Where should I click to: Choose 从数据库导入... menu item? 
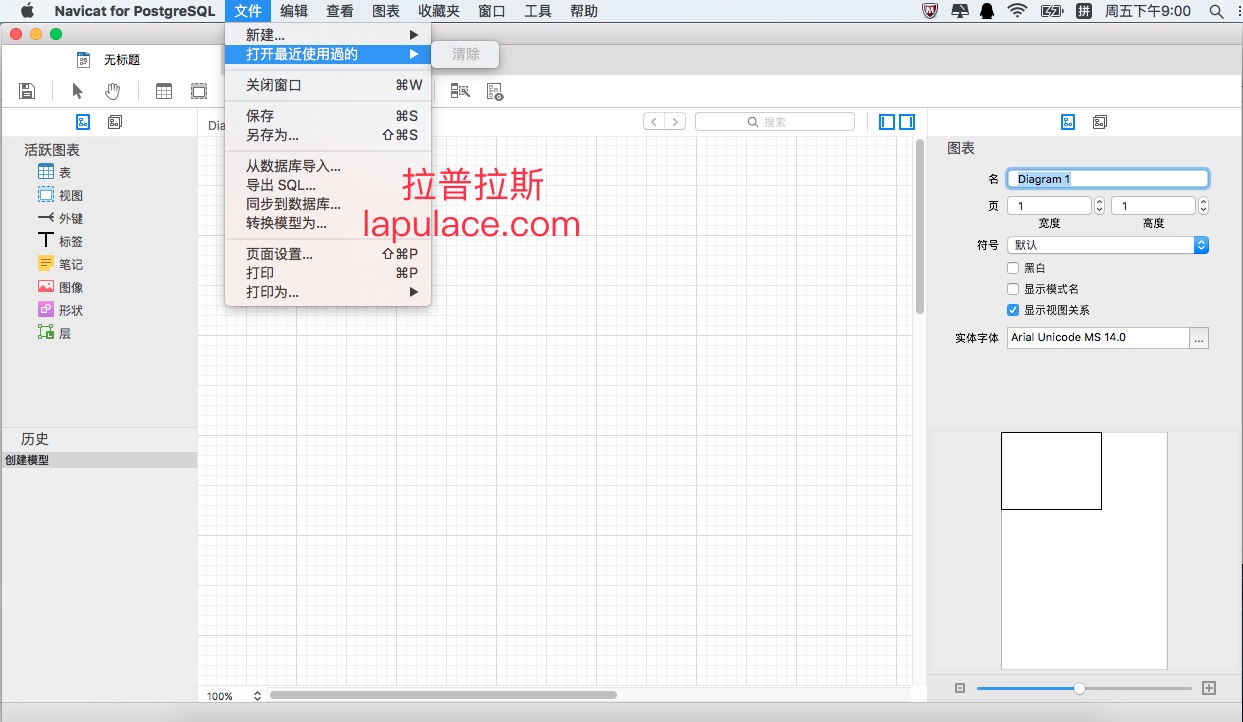point(328,166)
